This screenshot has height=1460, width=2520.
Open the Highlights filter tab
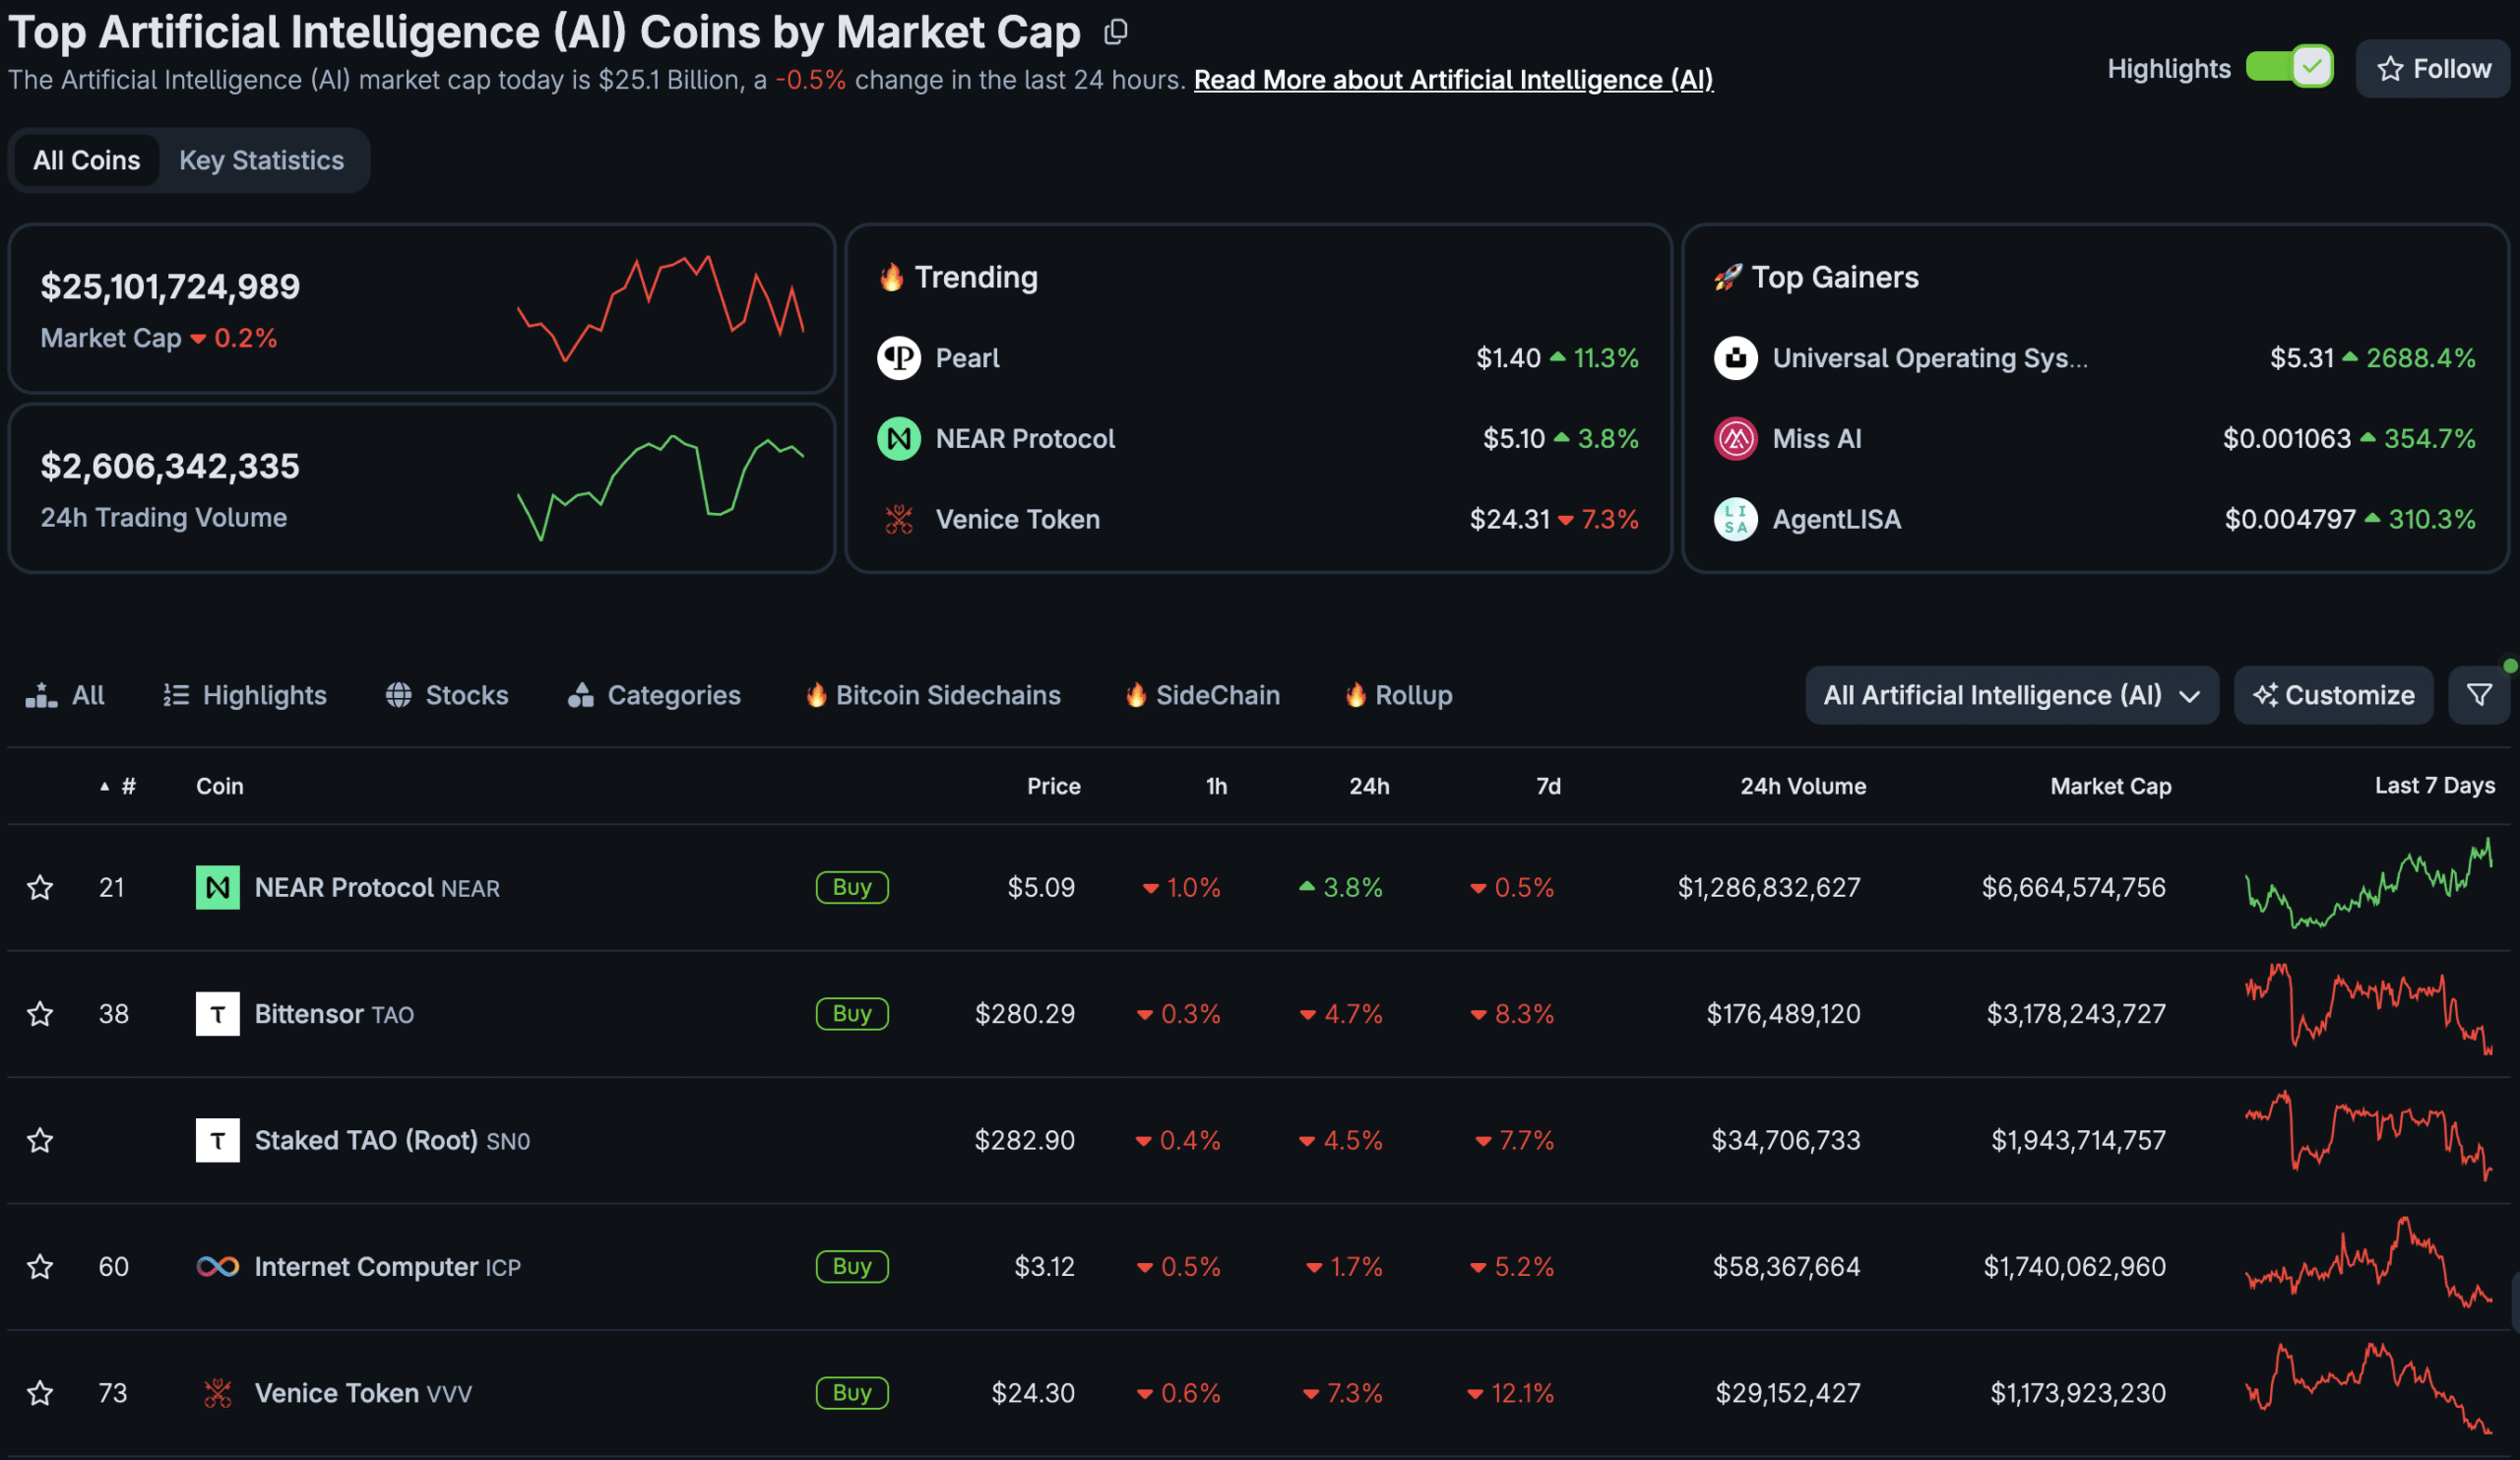pos(245,695)
